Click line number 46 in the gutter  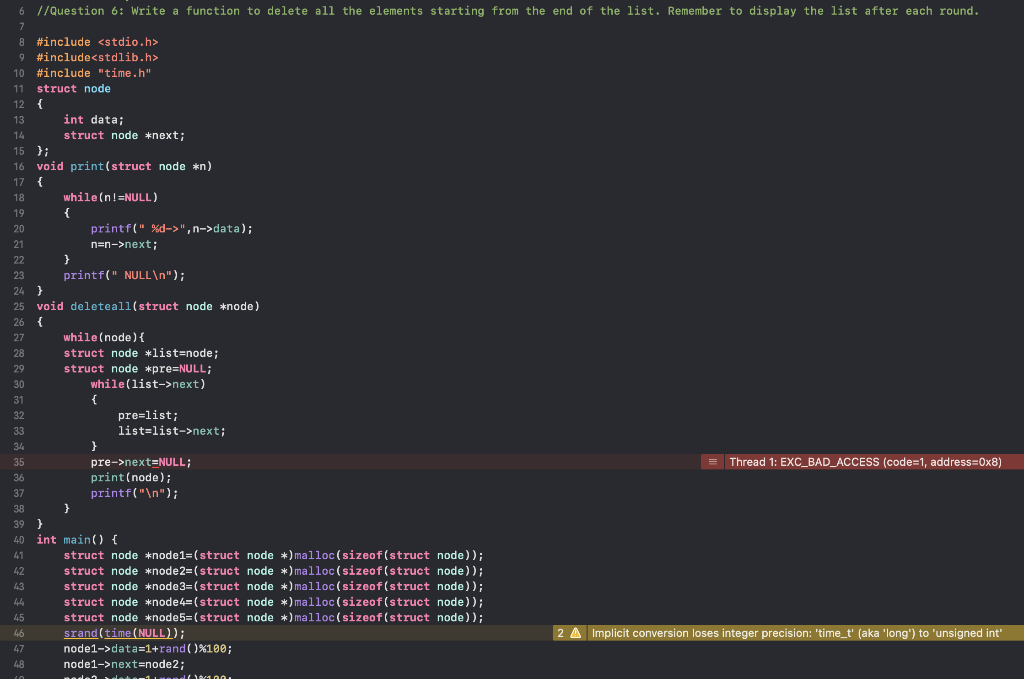point(18,633)
